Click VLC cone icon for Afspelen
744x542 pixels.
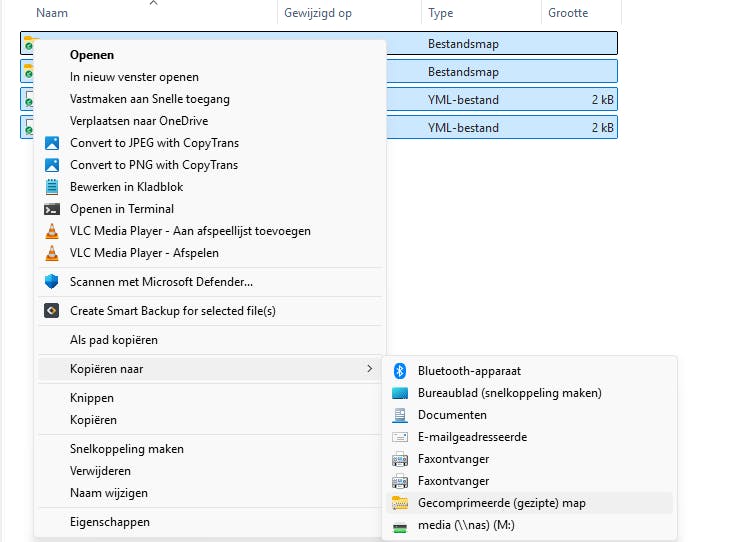coord(52,253)
